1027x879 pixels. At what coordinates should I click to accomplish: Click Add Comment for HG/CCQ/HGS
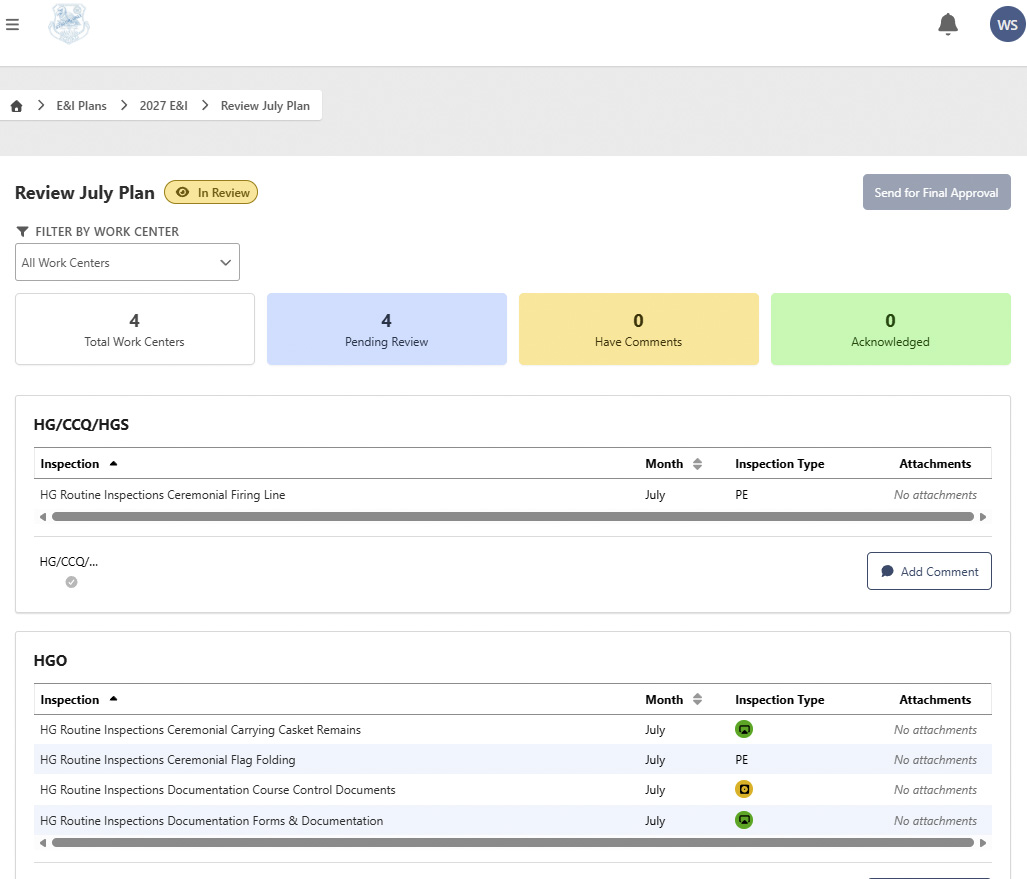(929, 571)
